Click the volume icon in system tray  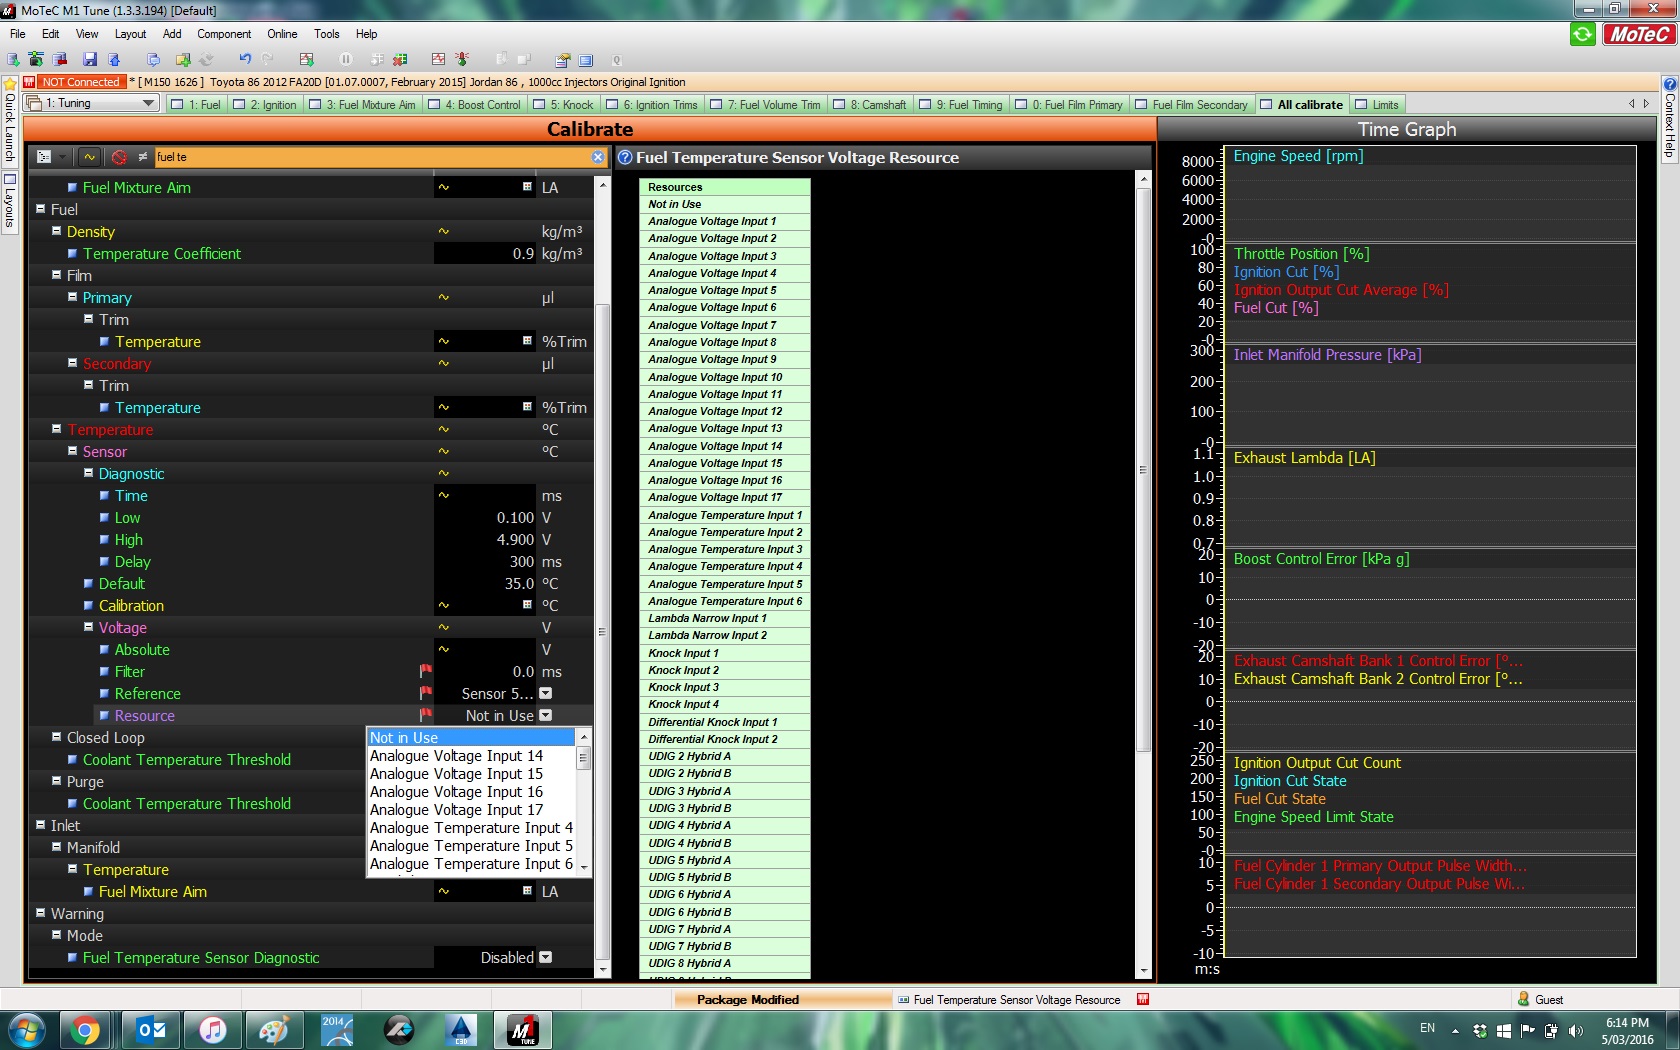[1576, 1030]
